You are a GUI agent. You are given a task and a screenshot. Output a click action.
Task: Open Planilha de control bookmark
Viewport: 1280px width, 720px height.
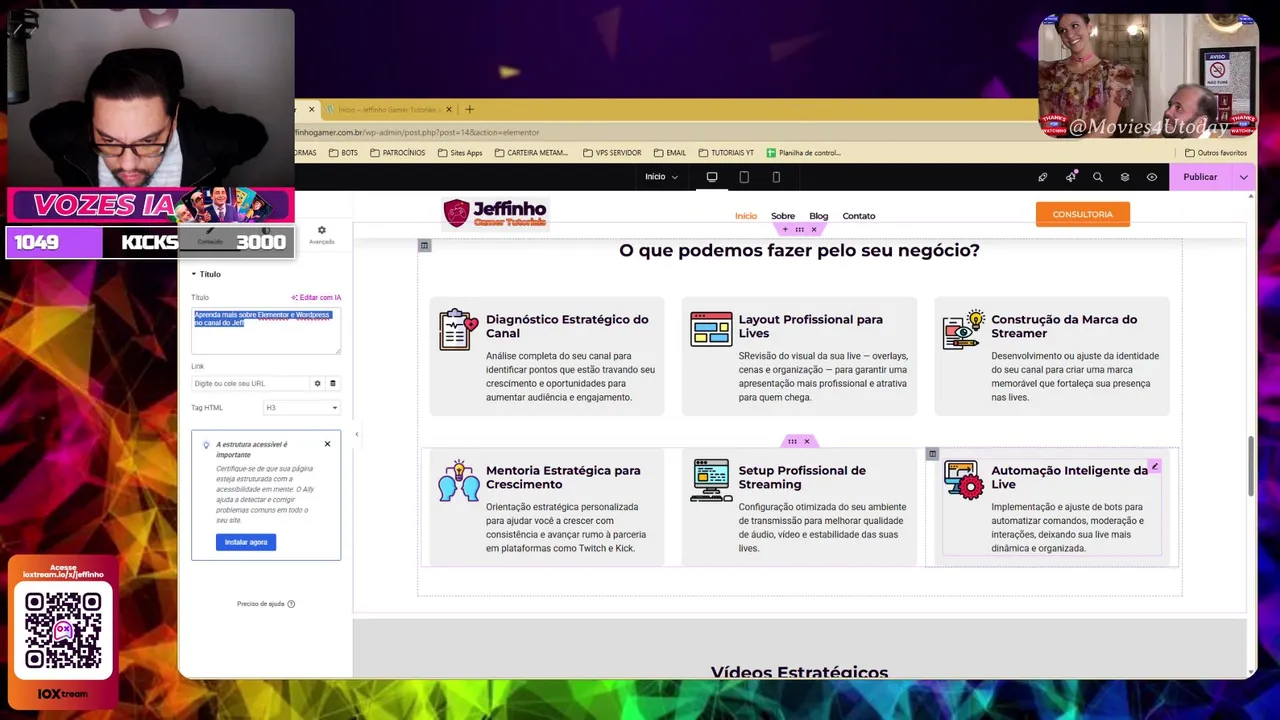pyautogui.click(x=804, y=153)
